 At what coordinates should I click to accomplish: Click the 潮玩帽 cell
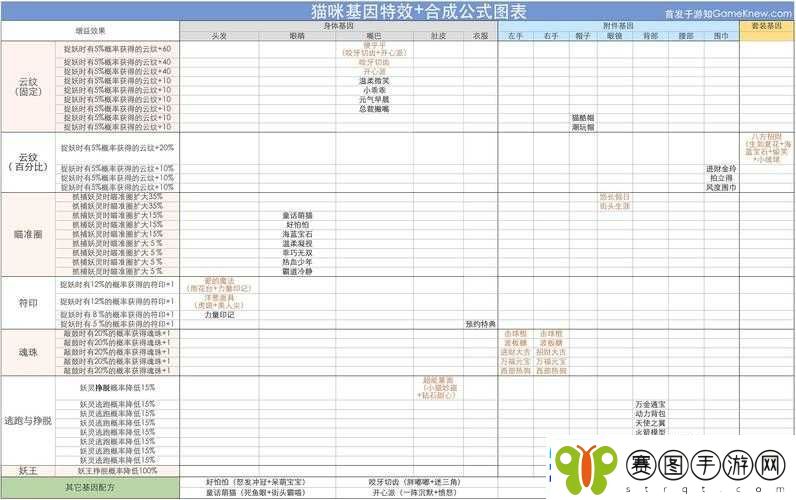click(583, 127)
